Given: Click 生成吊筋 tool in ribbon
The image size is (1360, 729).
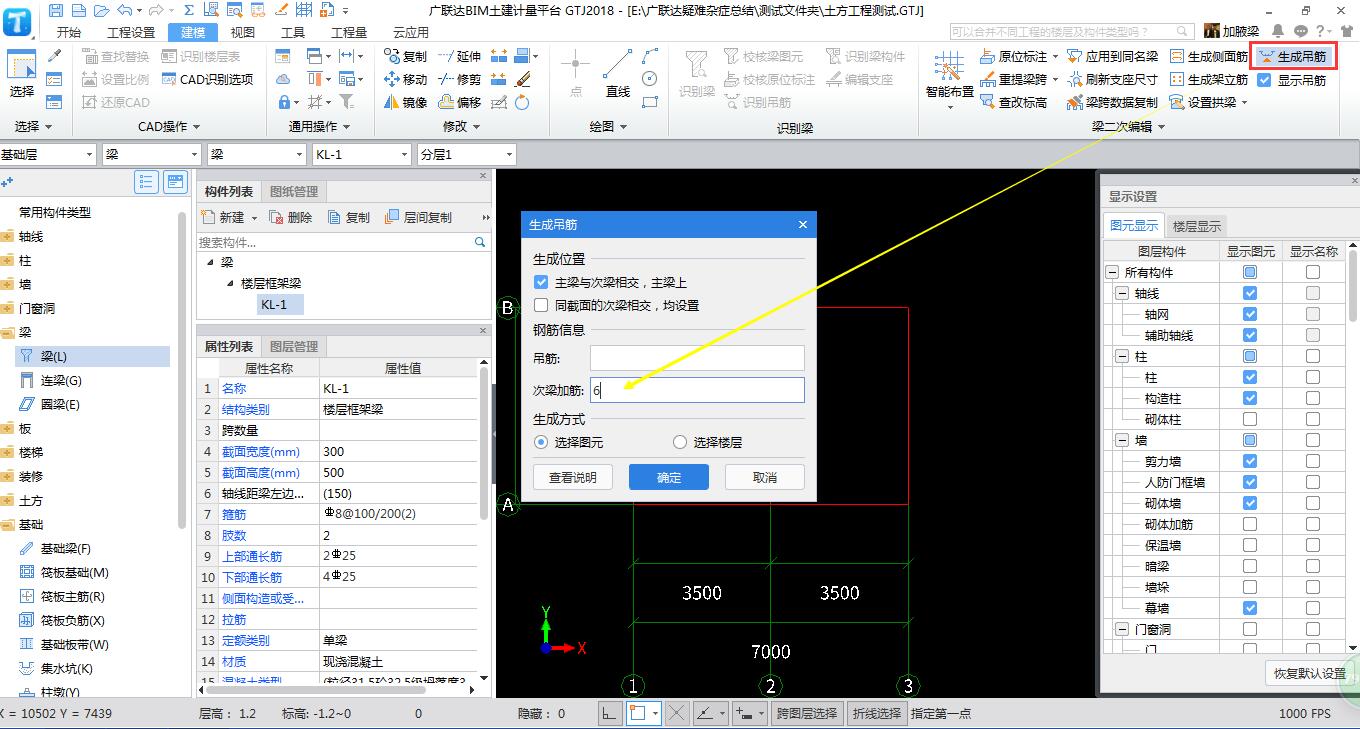Looking at the screenshot, I should pos(1293,57).
